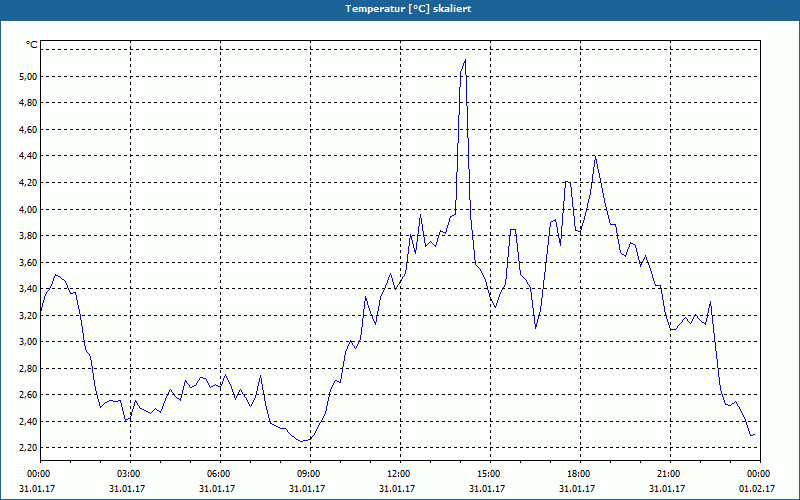The height and width of the screenshot is (500, 800).
Task: Select the '4,80' y-axis label
Action: click(x=28, y=103)
